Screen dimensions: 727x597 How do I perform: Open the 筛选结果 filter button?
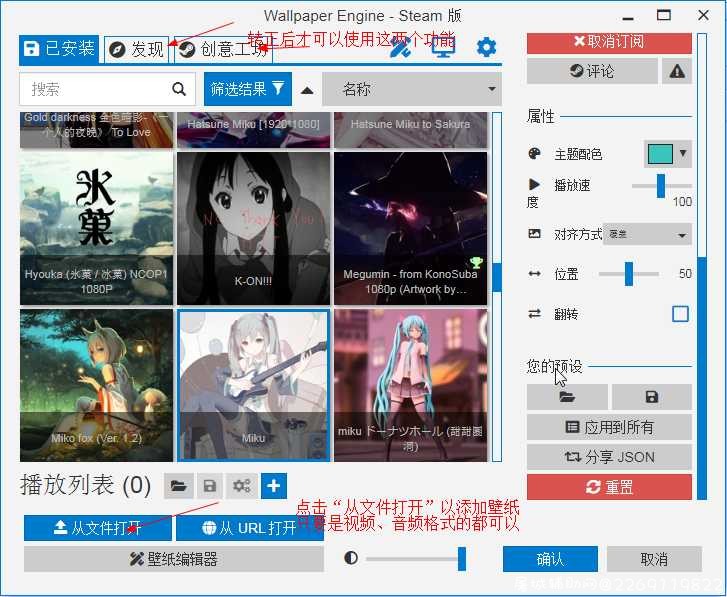[248, 89]
